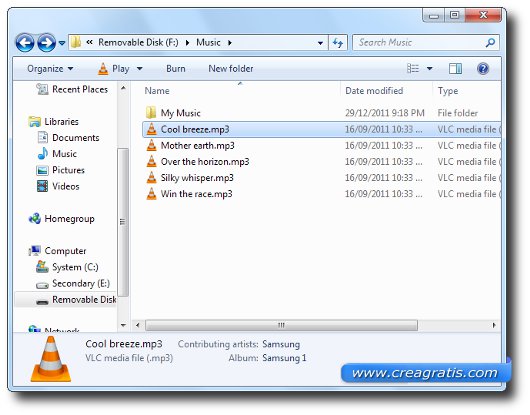Click the System (C:) drive icon
The image size is (530, 415).
[x=42, y=267]
